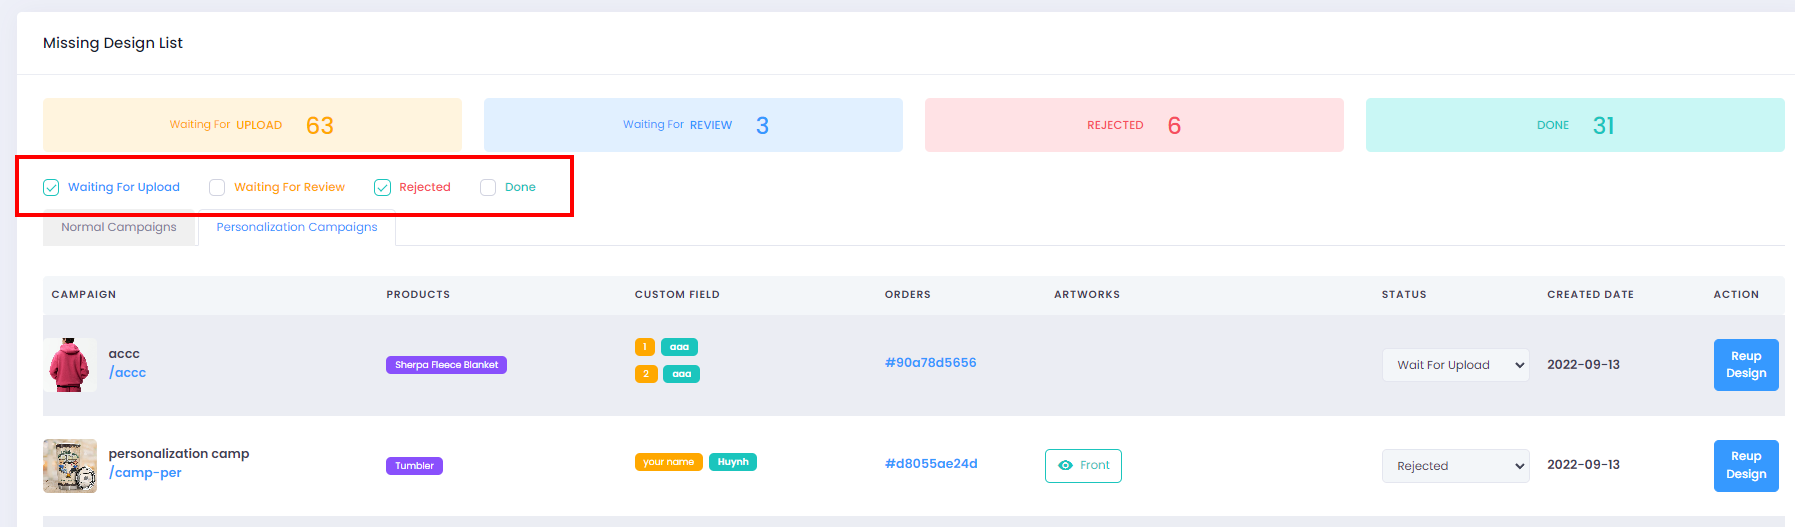Open order #90a78d5656

pos(930,363)
